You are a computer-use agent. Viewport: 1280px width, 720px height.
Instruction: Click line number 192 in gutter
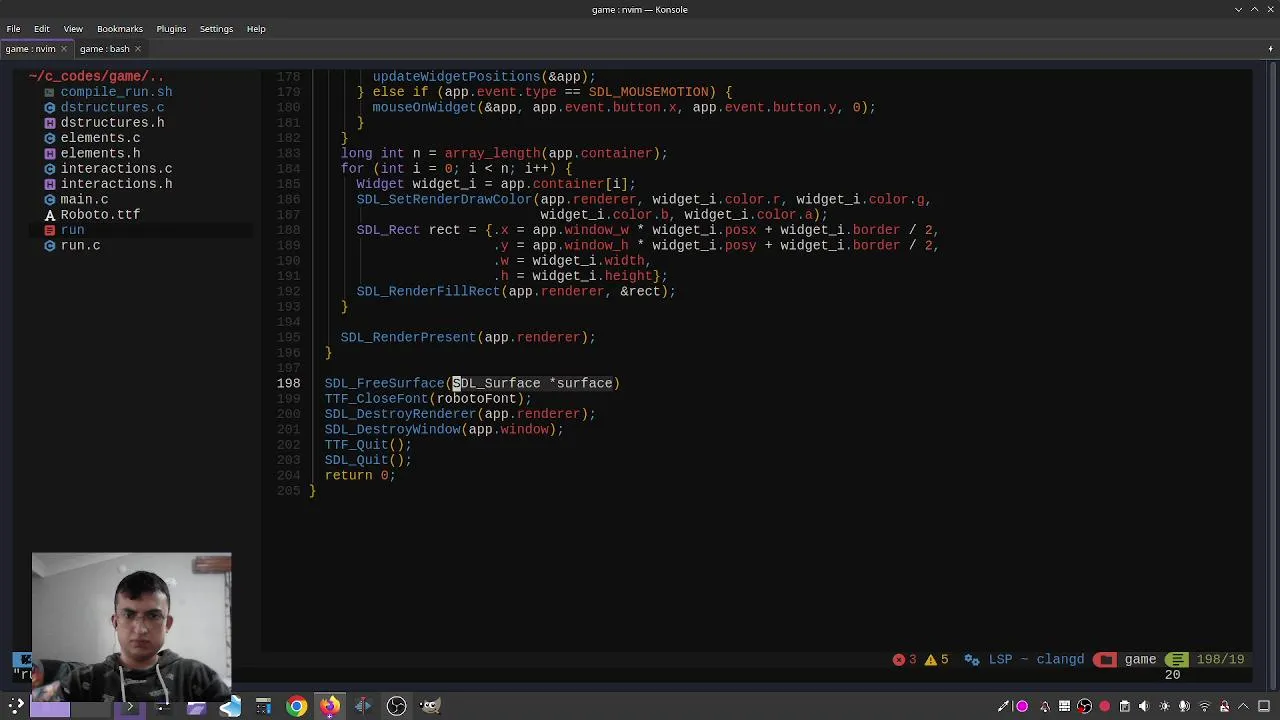(x=288, y=291)
